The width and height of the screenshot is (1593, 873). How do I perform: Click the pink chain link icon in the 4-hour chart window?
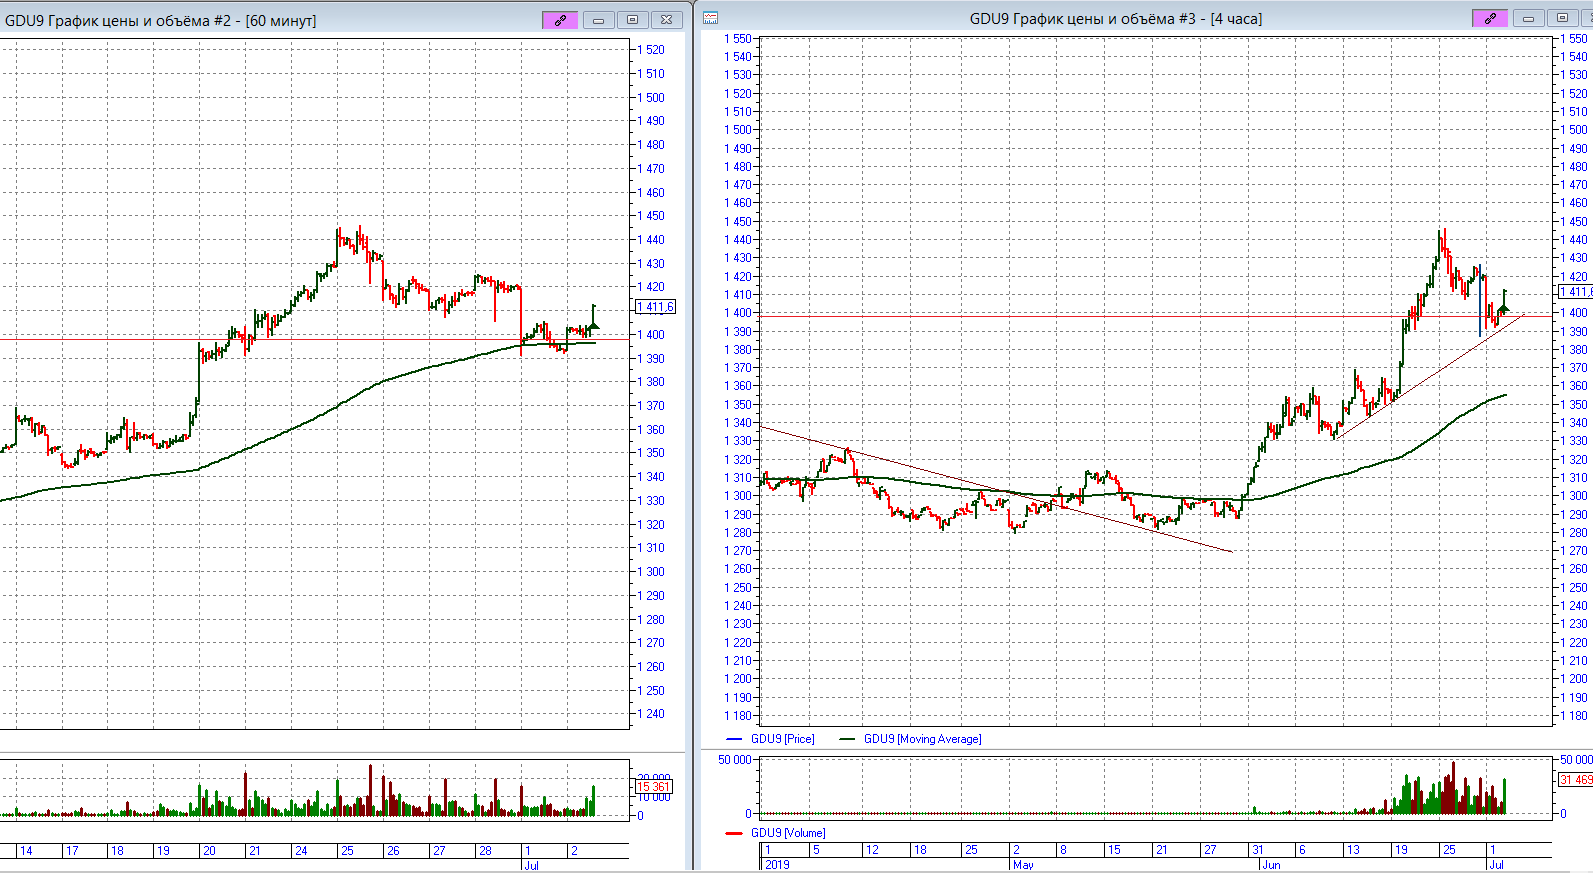point(1489,18)
